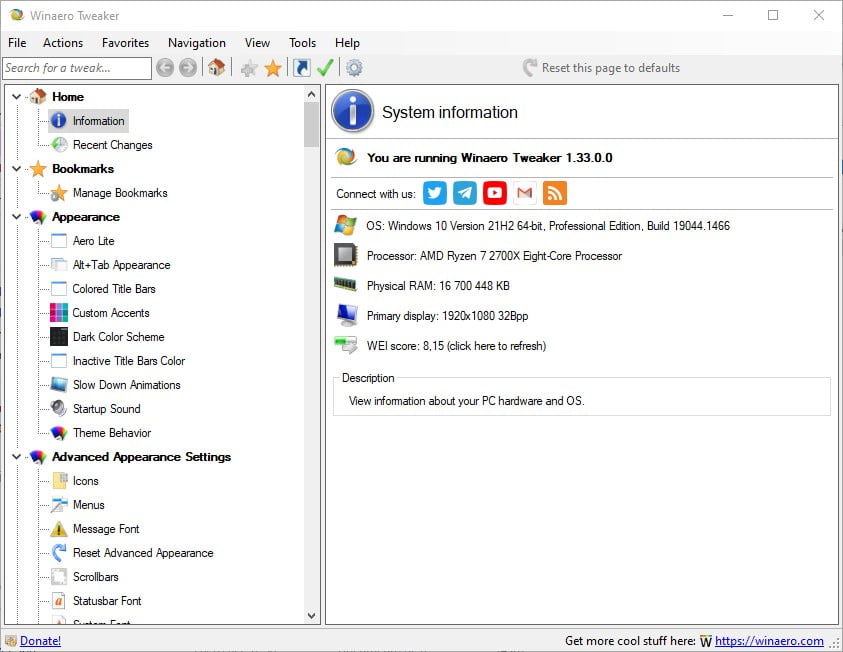Collapse the Advanced Appearance Settings node
The width and height of the screenshot is (843, 652).
click(x=17, y=457)
